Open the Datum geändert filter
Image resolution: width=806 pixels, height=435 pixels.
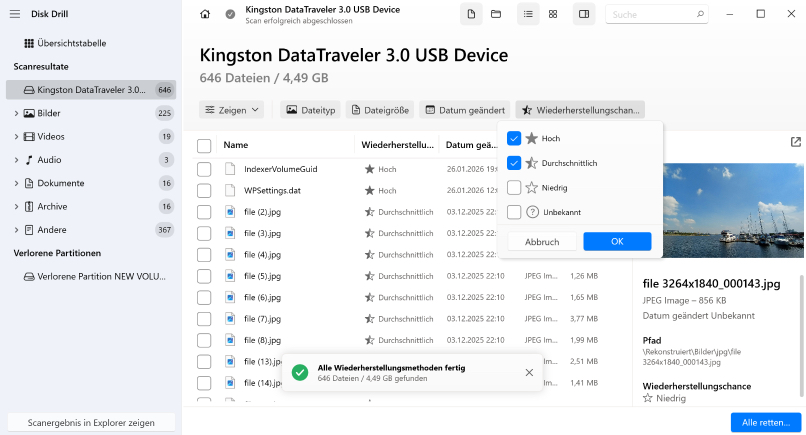pos(465,110)
